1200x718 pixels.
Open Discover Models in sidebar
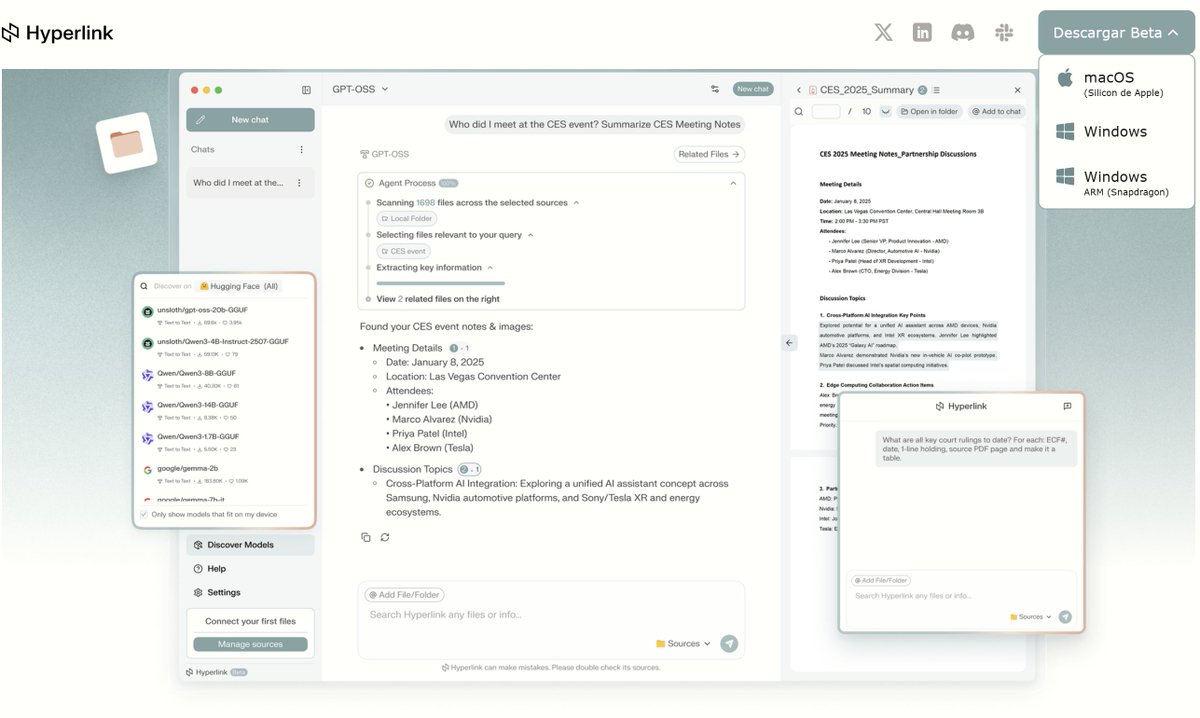click(x=250, y=545)
